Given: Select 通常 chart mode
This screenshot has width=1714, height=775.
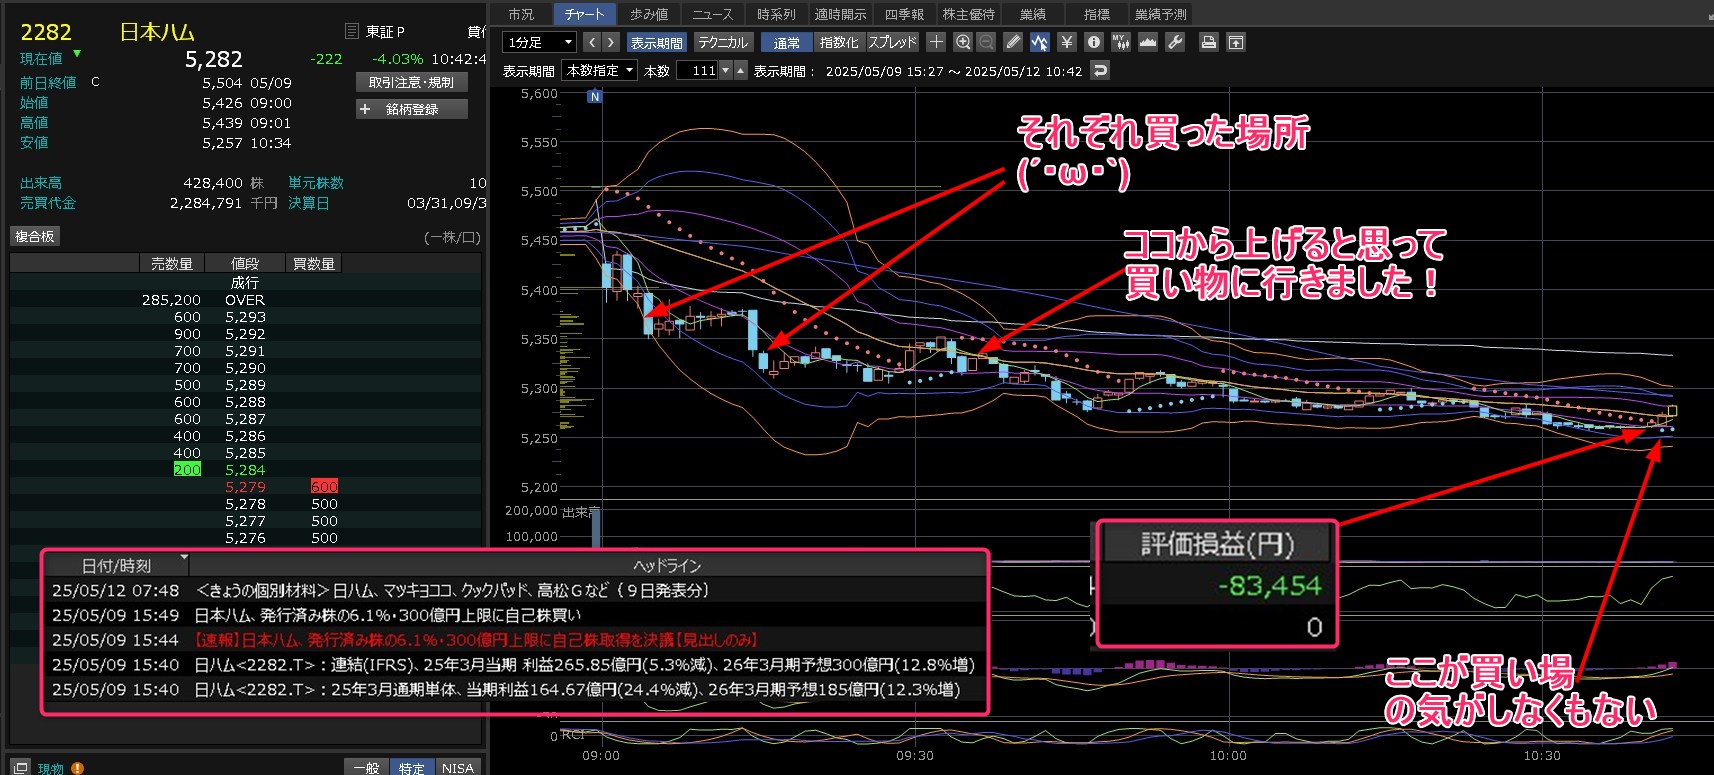Looking at the screenshot, I should 787,42.
